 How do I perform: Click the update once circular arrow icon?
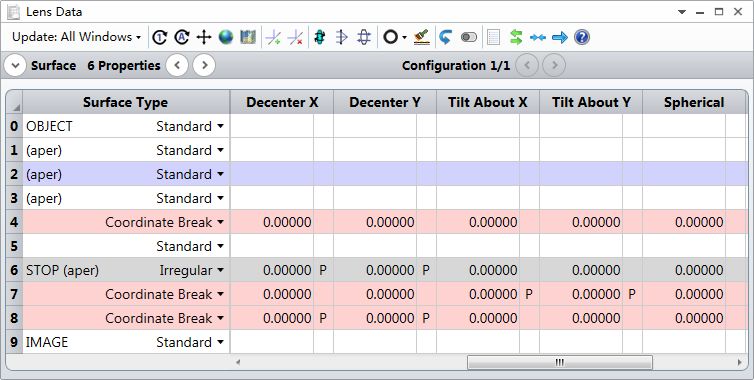coord(160,37)
